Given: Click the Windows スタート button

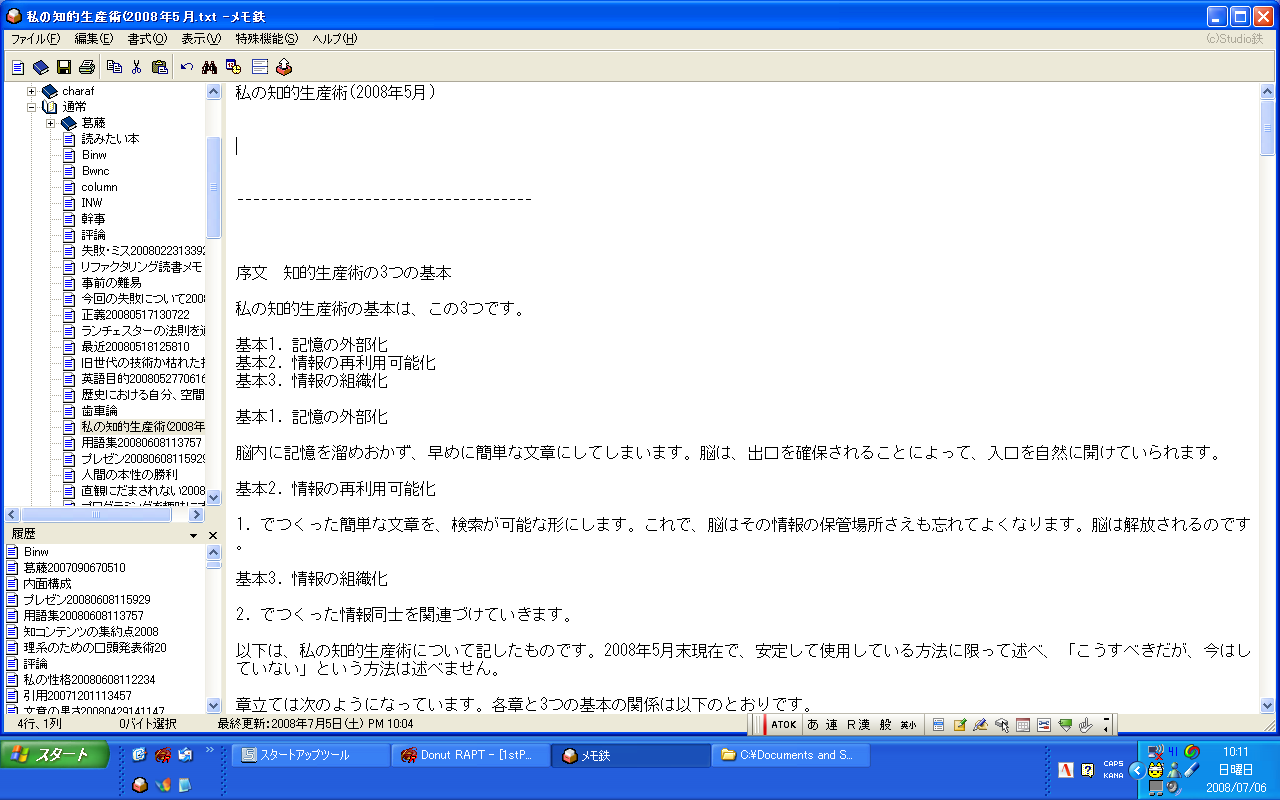Looking at the screenshot, I should [x=56, y=755].
